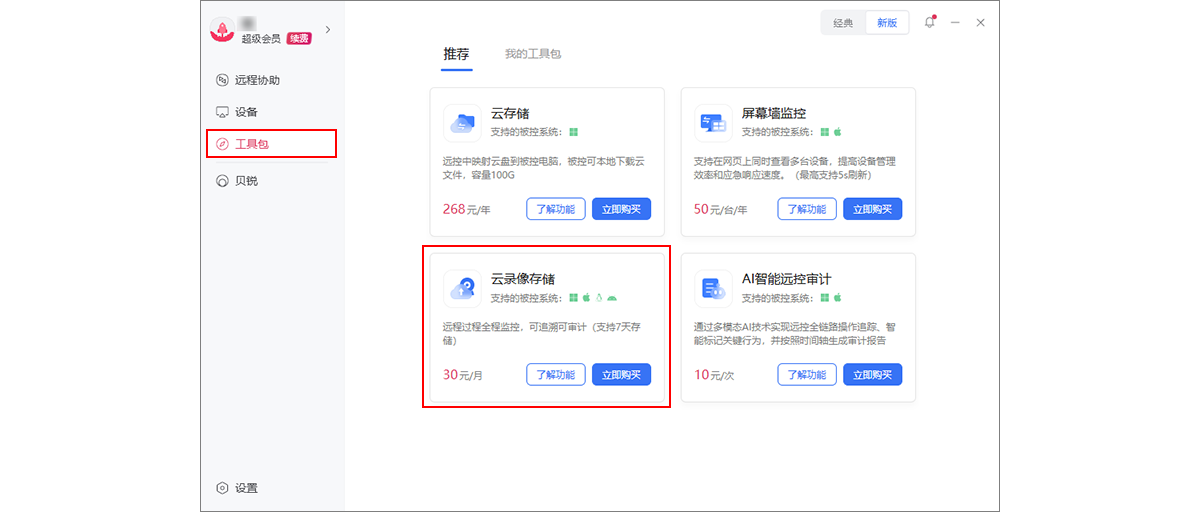This screenshot has width=1200, height=512.
Task: Select 工具包 in the sidebar
Action: pyautogui.click(x=271, y=144)
